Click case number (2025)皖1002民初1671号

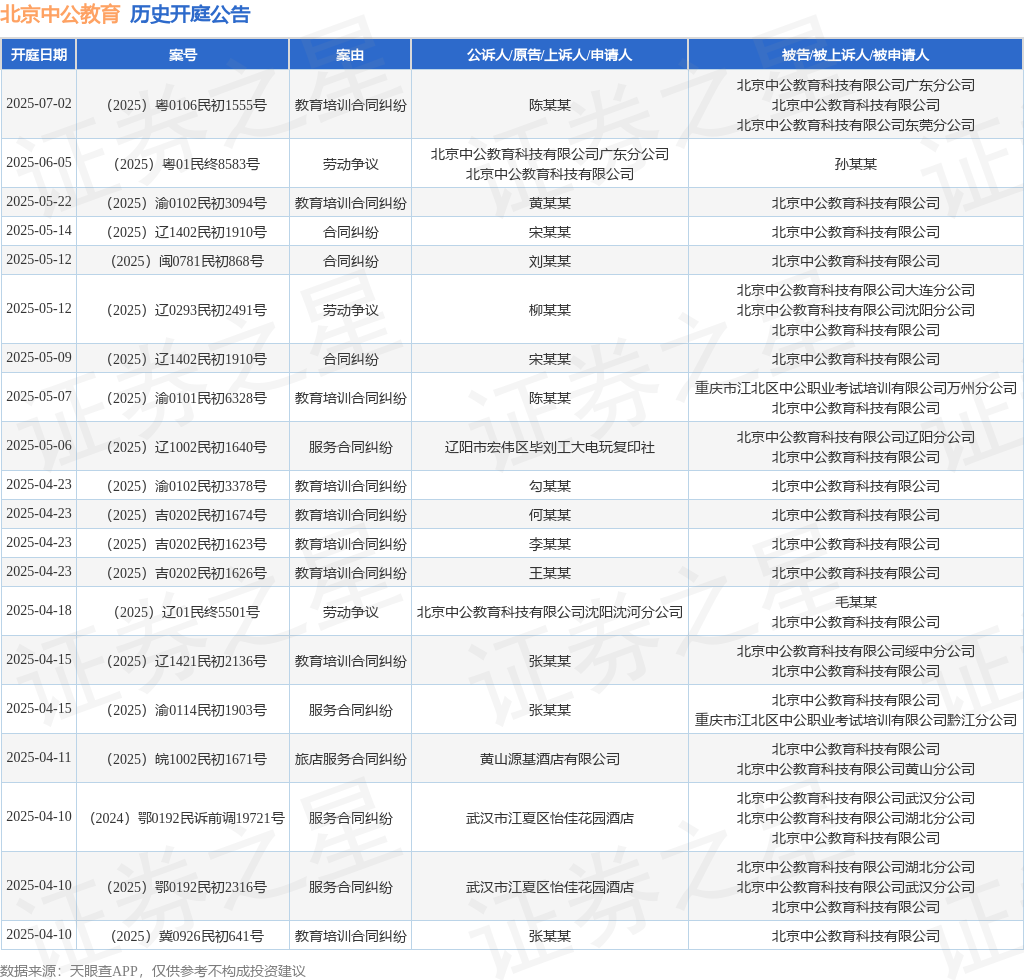(x=186, y=759)
